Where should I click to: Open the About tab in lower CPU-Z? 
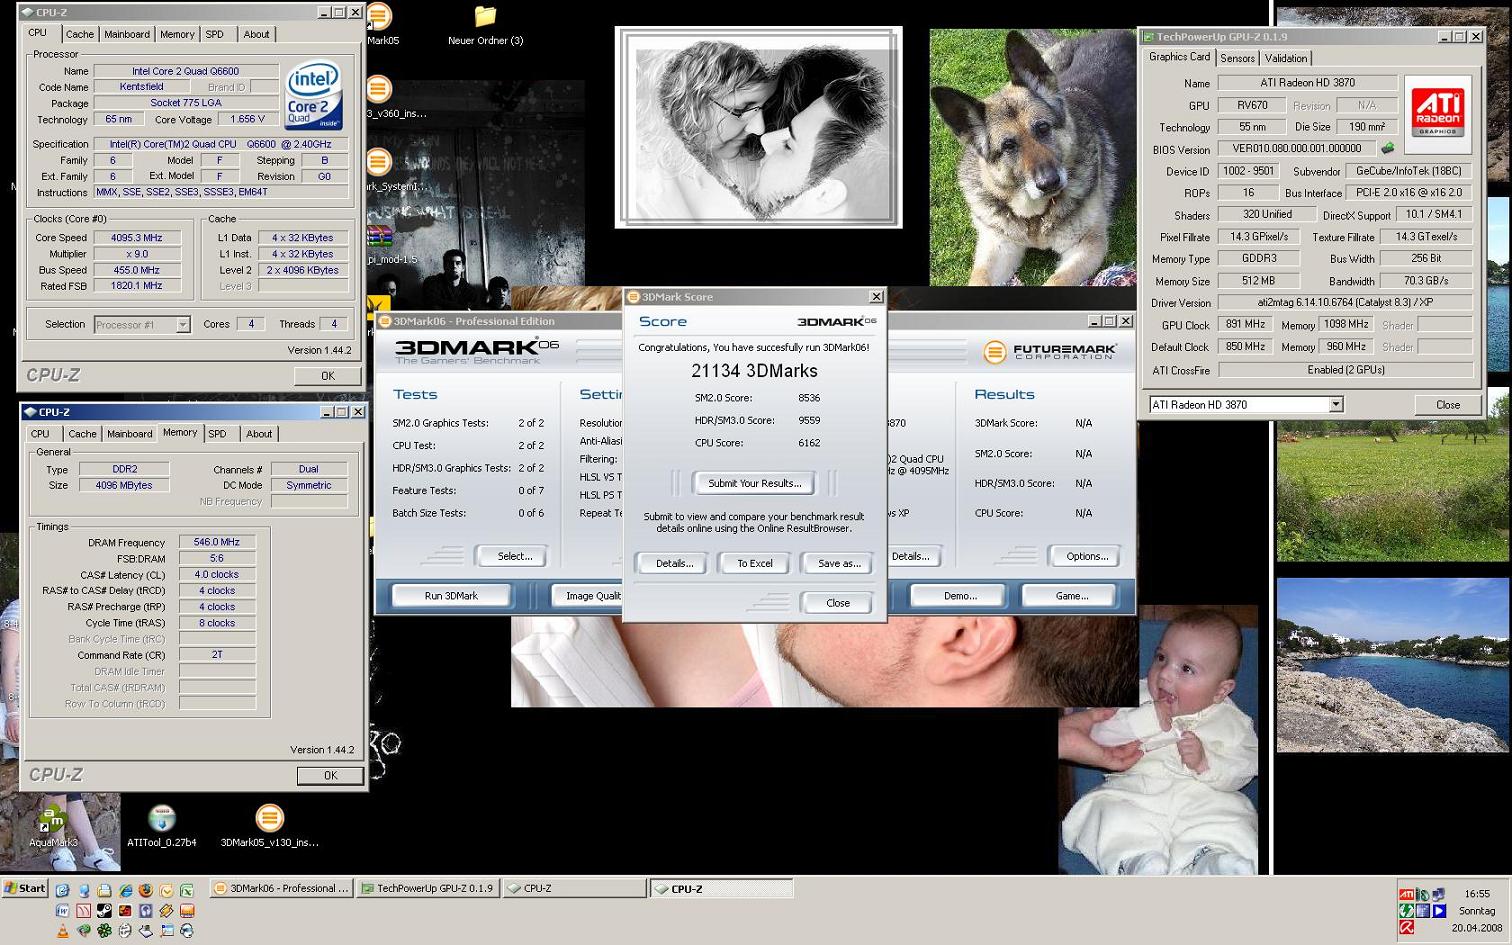259,434
